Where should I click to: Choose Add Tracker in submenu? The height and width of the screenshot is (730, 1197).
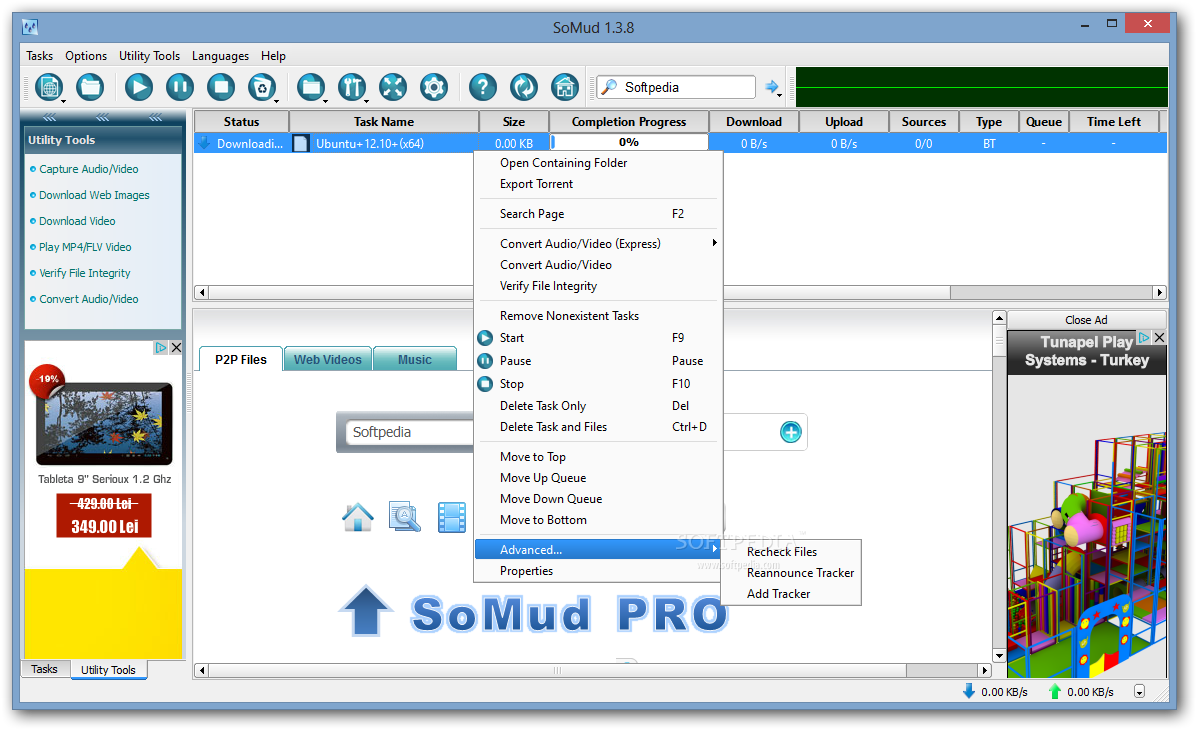click(779, 593)
